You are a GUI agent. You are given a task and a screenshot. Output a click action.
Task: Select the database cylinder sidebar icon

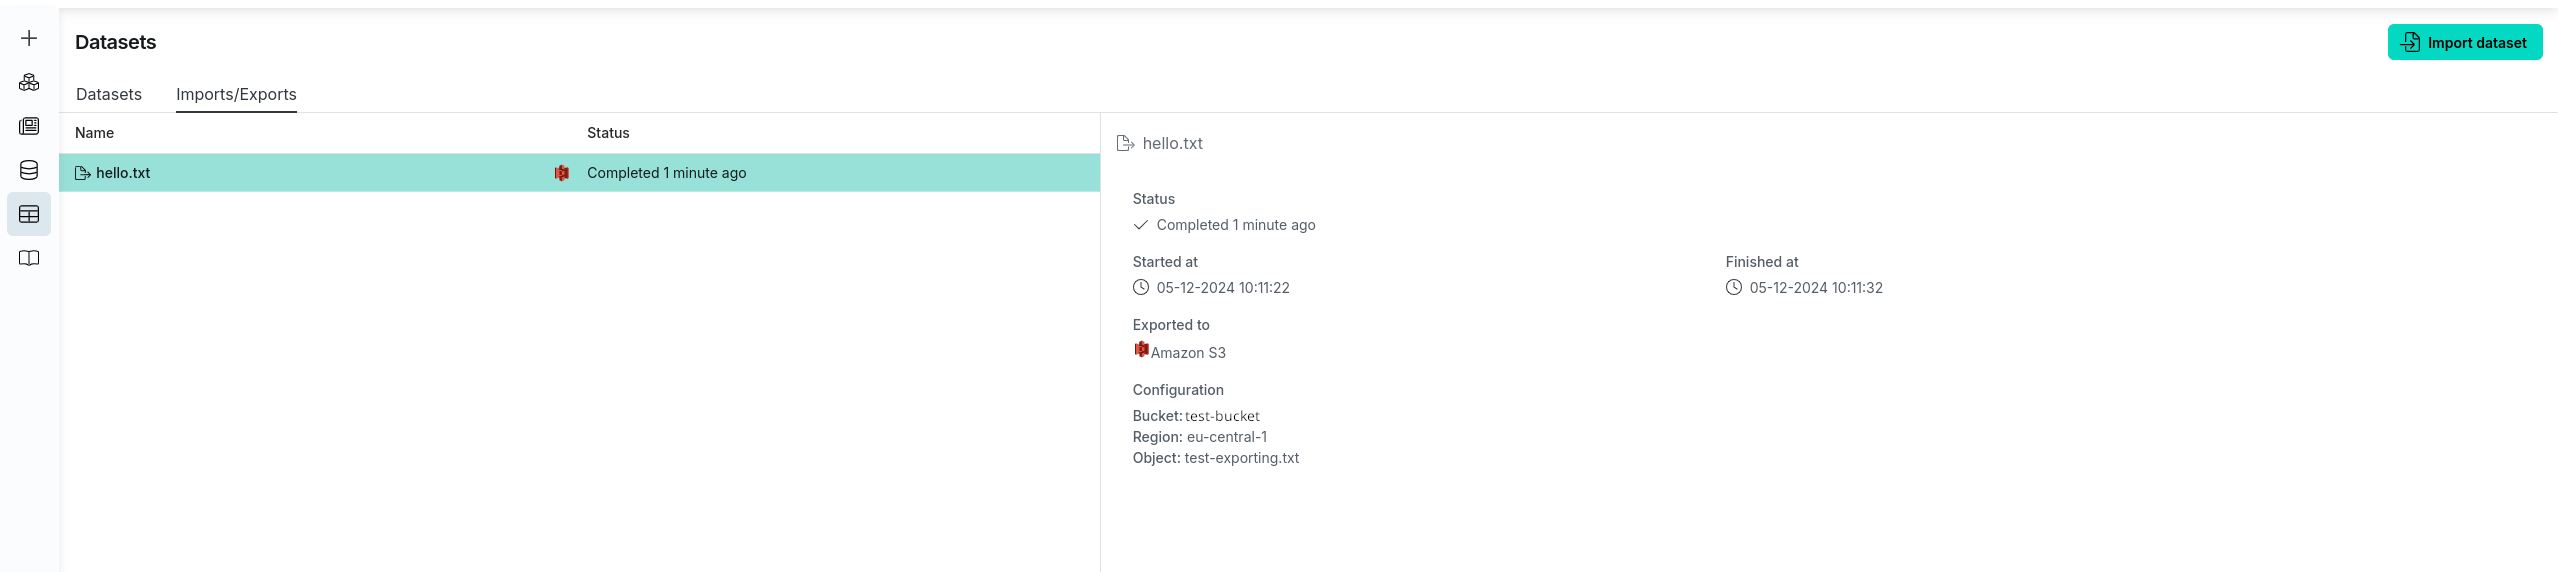29,170
